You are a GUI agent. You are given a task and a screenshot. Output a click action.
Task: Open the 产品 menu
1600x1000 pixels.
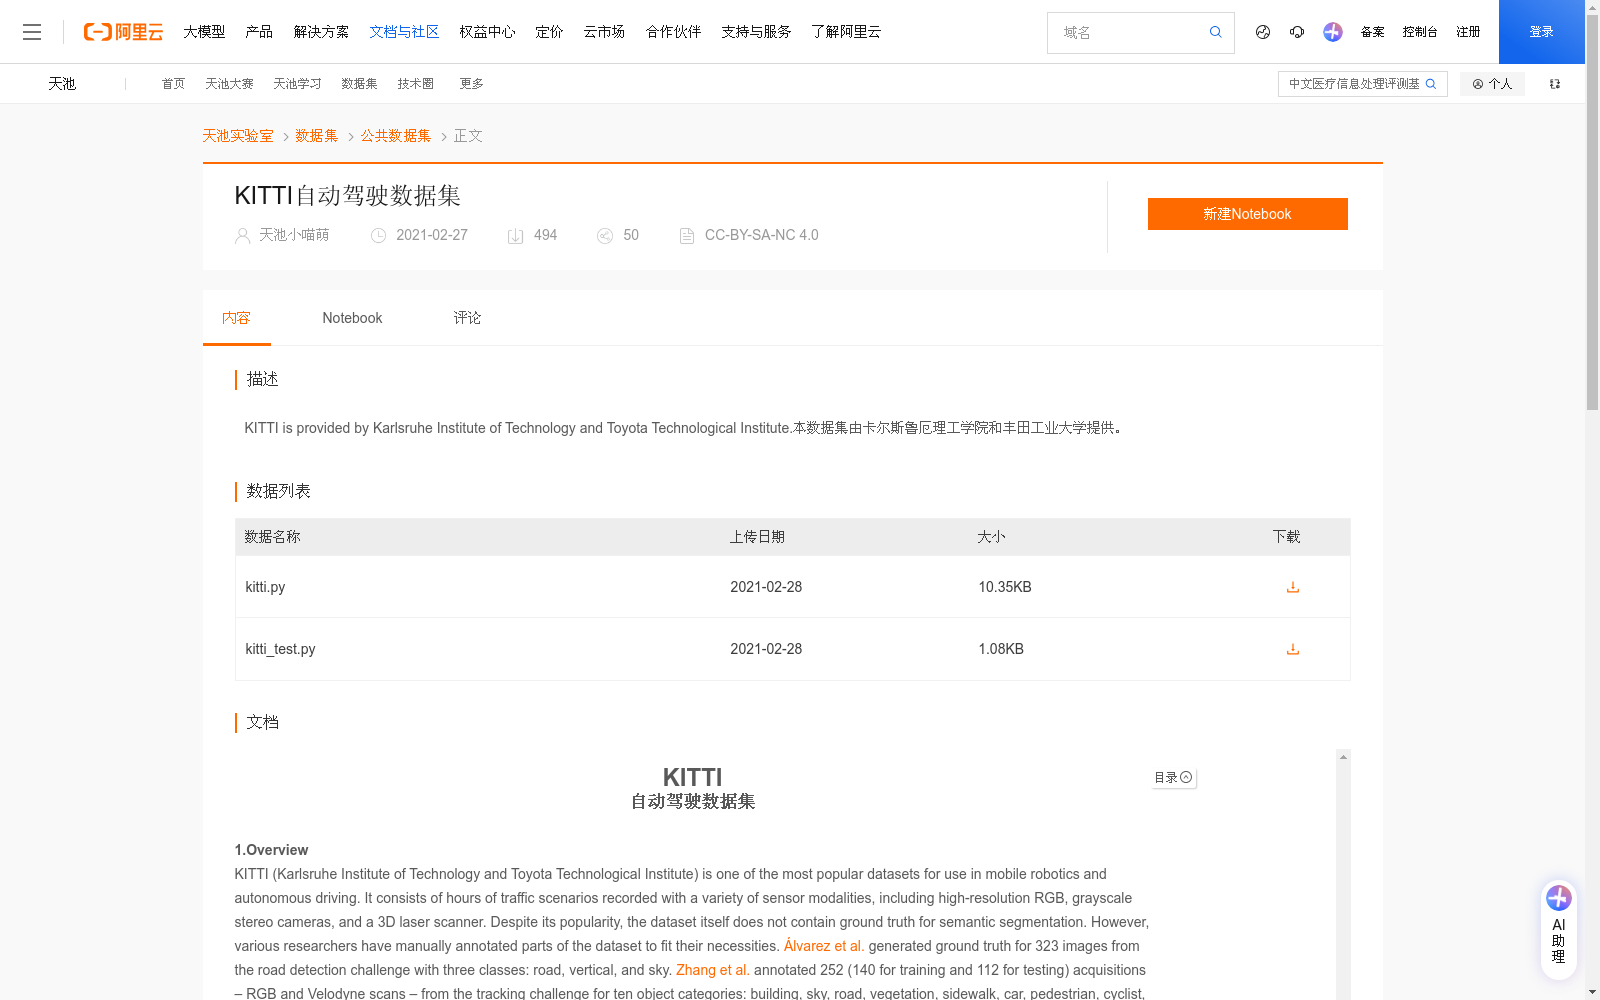tap(259, 32)
